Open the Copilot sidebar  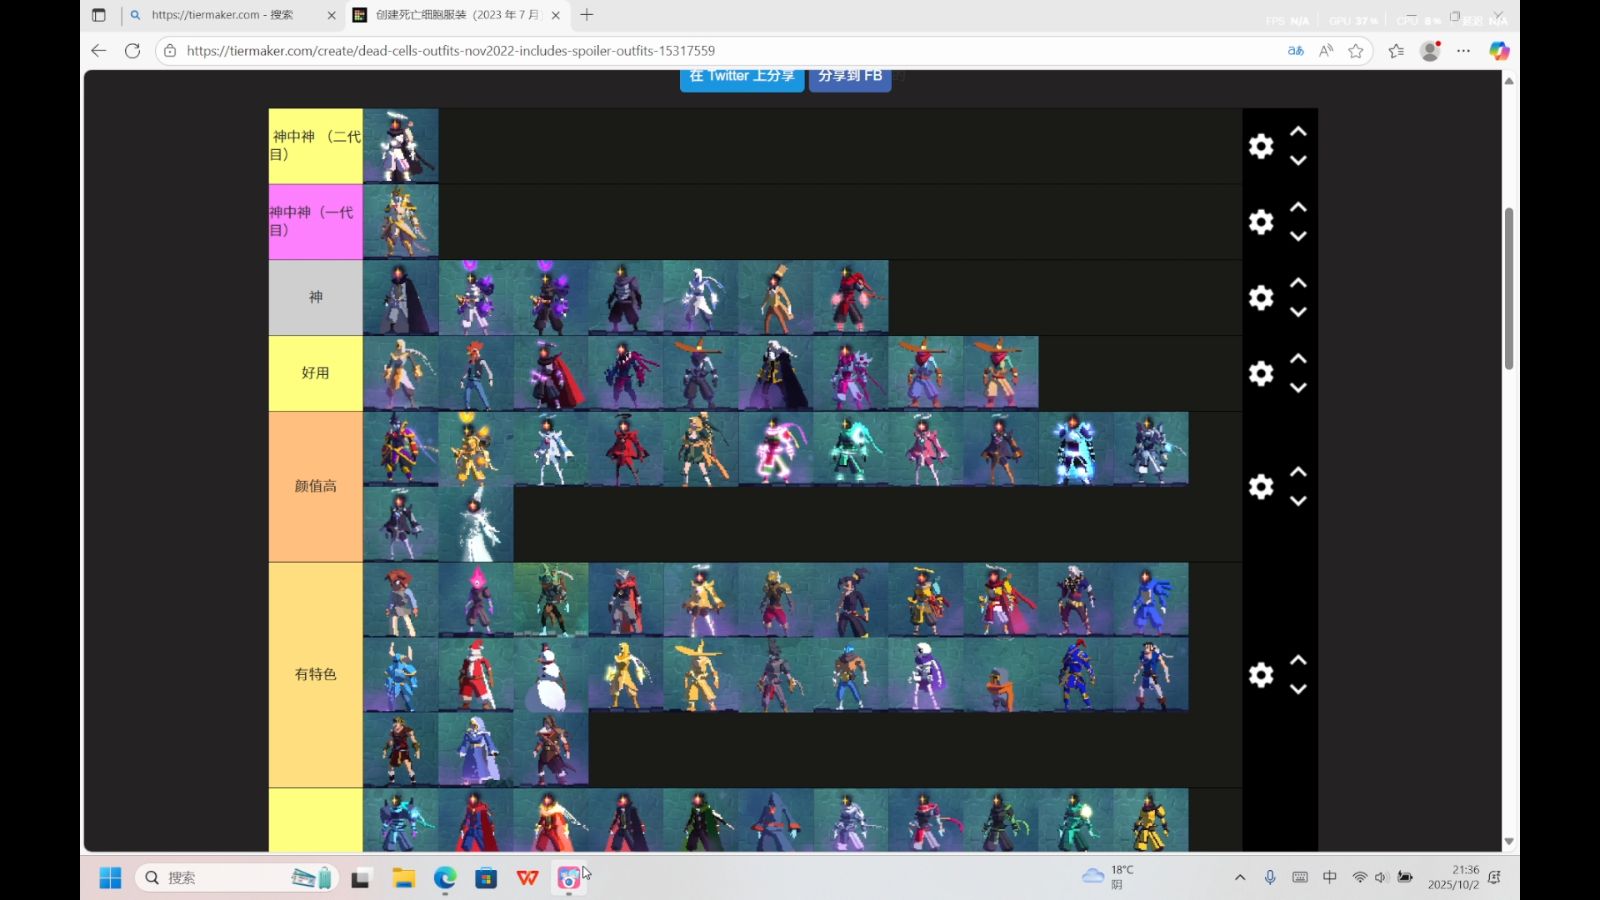1499,51
